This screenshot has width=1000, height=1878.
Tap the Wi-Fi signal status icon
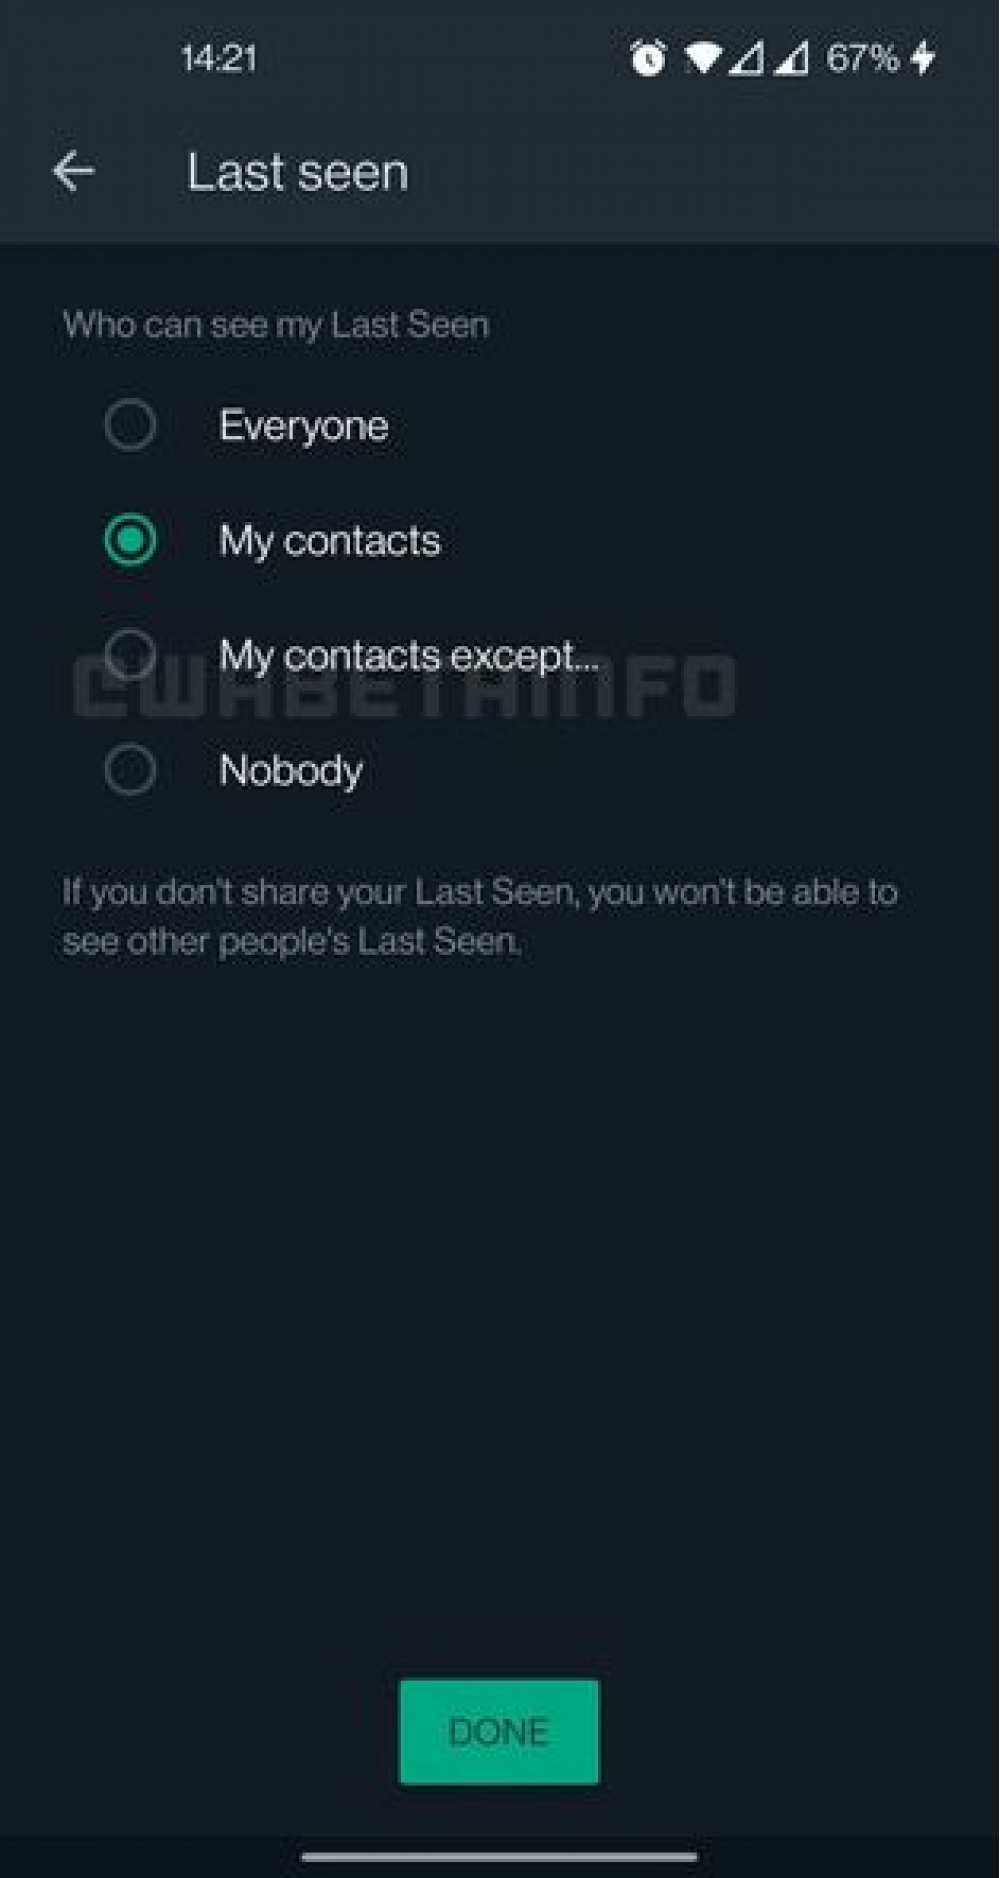tap(703, 58)
